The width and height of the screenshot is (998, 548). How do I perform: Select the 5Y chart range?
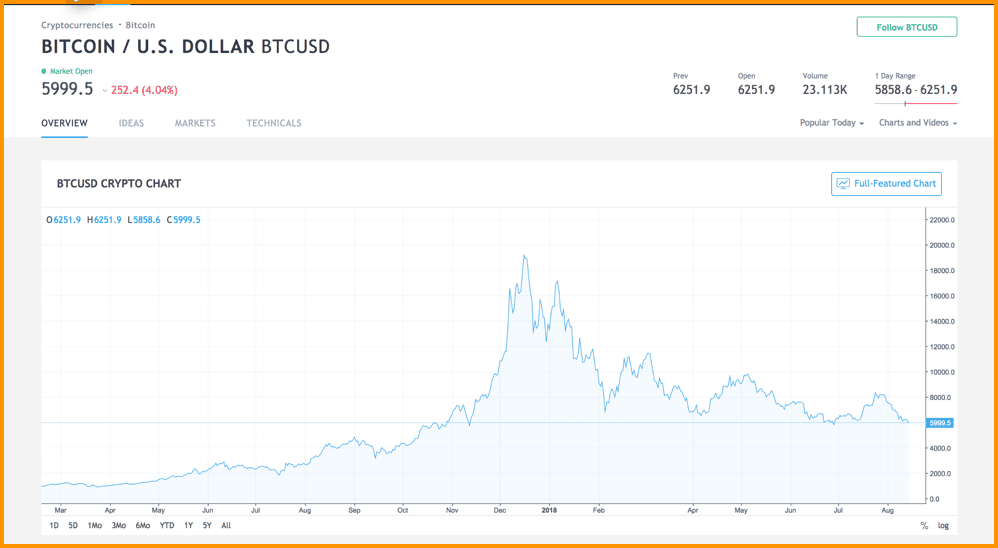207,526
